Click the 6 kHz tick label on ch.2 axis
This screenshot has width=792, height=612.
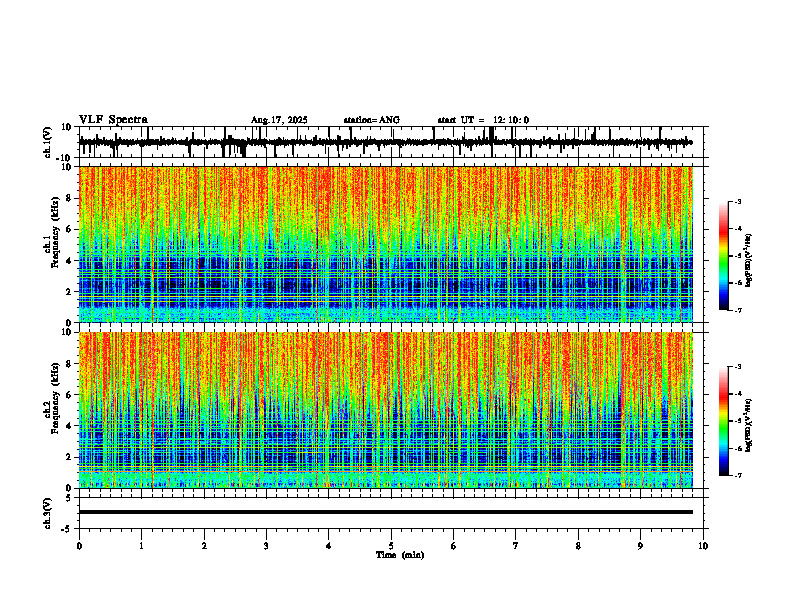tap(69, 395)
